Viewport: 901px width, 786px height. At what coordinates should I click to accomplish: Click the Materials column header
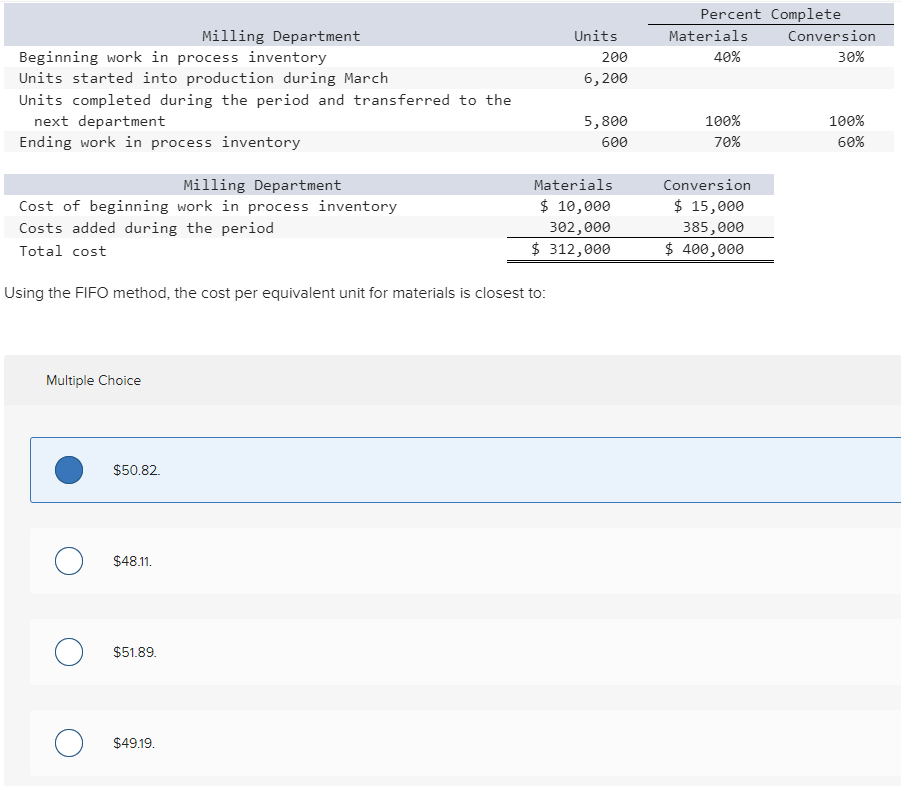click(708, 35)
